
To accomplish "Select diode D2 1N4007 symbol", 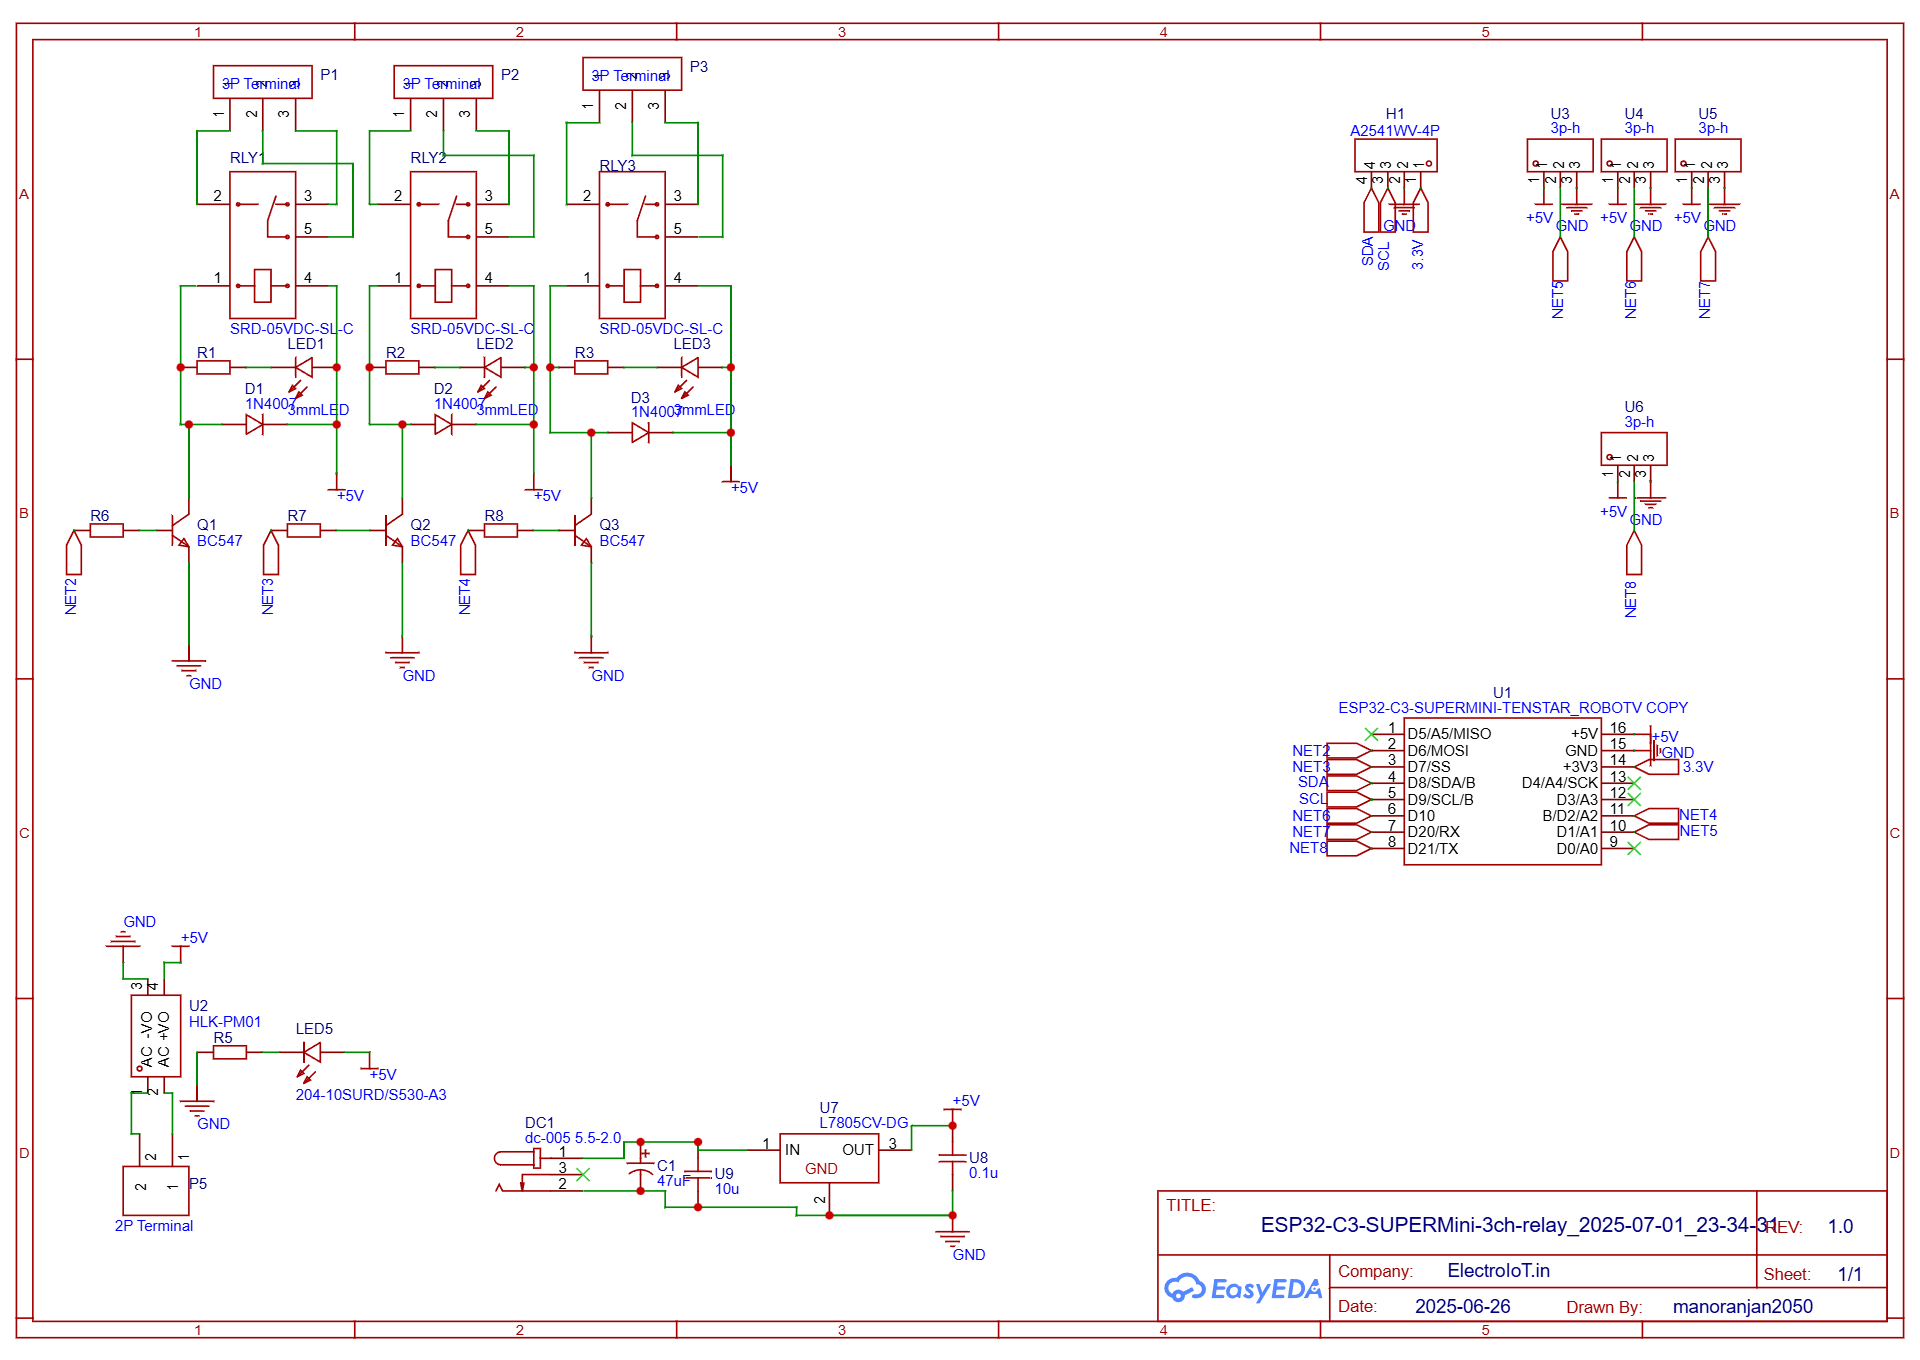I will point(444,425).
